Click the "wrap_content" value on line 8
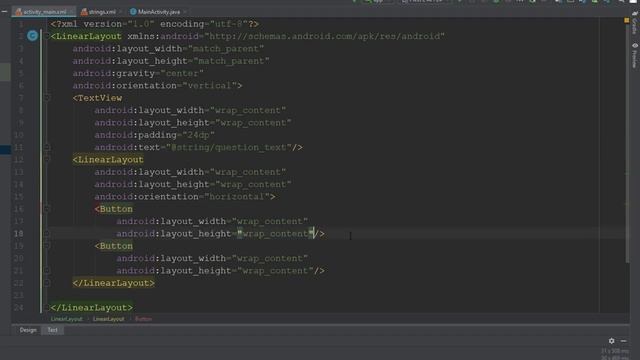This screenshot has height=360, width=640. point(248,111)
